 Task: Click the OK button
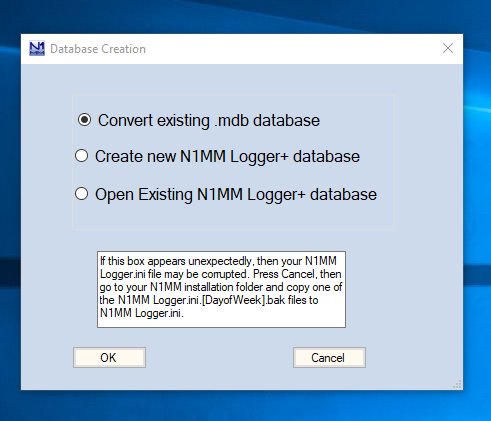click(x=109, y=358)
